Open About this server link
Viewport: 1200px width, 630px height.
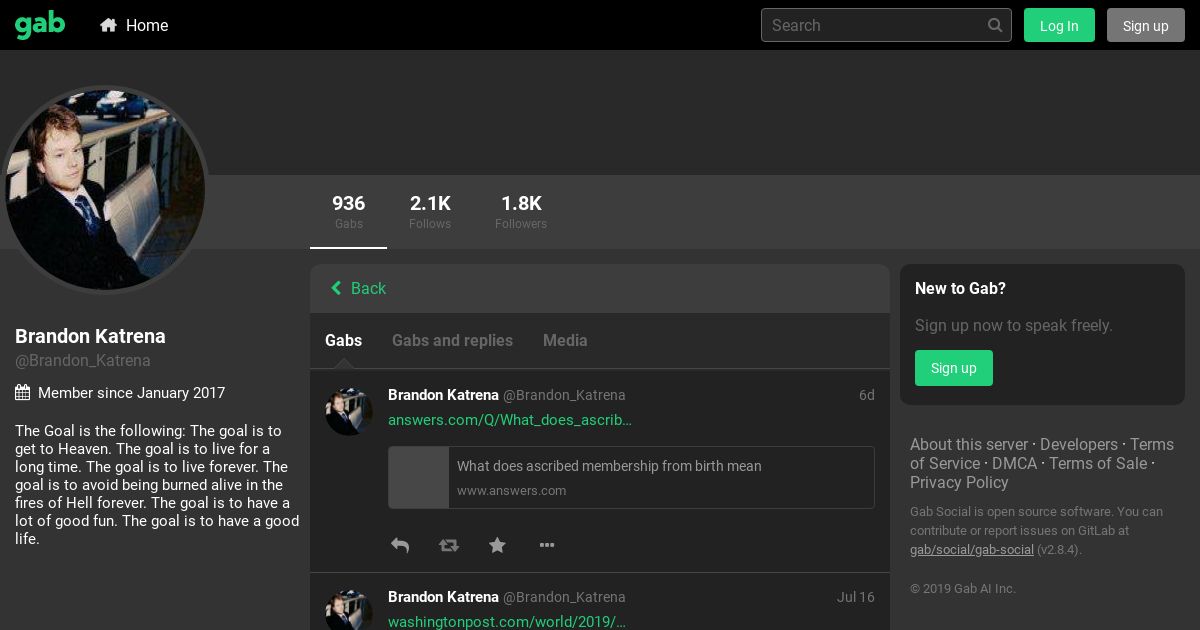point(969,444)
